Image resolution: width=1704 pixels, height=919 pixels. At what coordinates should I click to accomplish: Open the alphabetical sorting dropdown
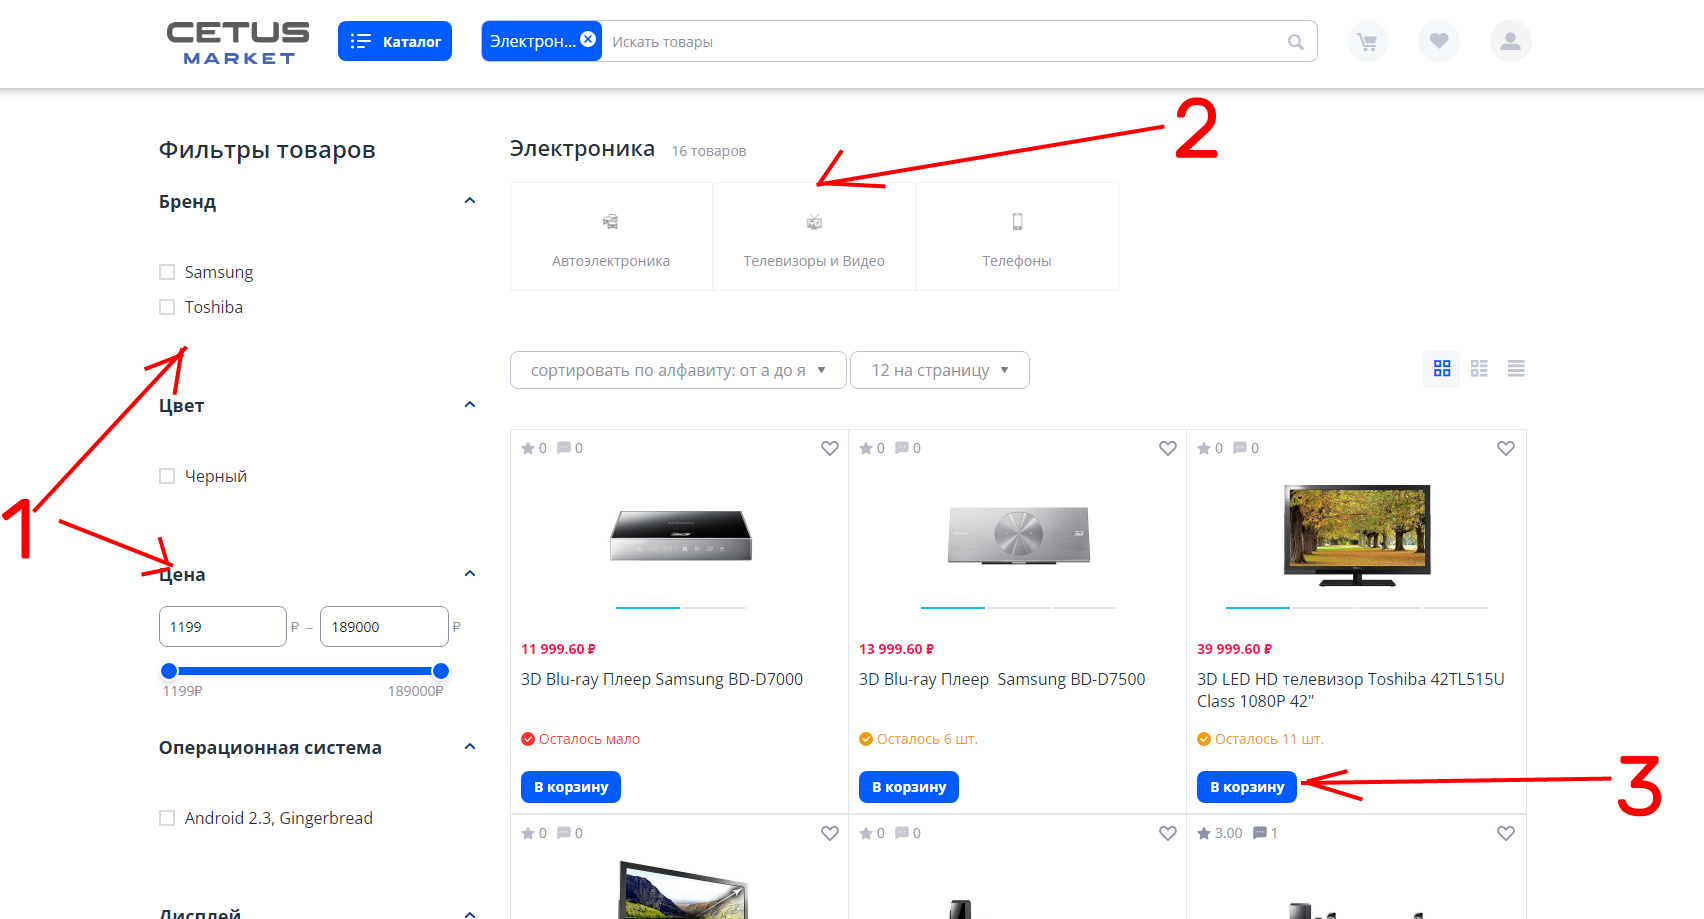(678, 370)
